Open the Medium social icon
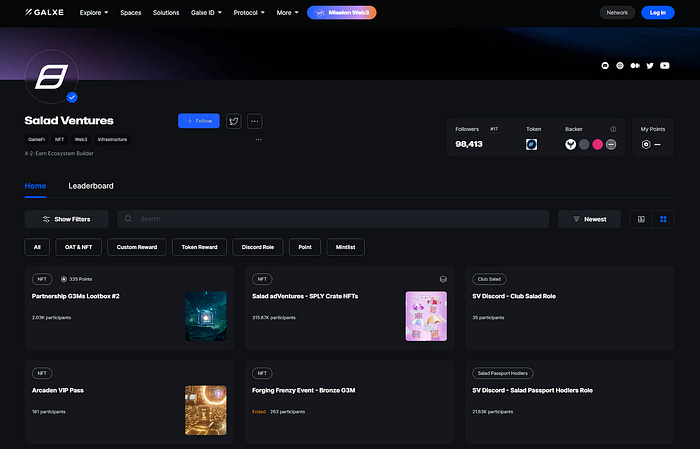Image resolution: width=700 pixels, height=449 pixels. (635, 66)
